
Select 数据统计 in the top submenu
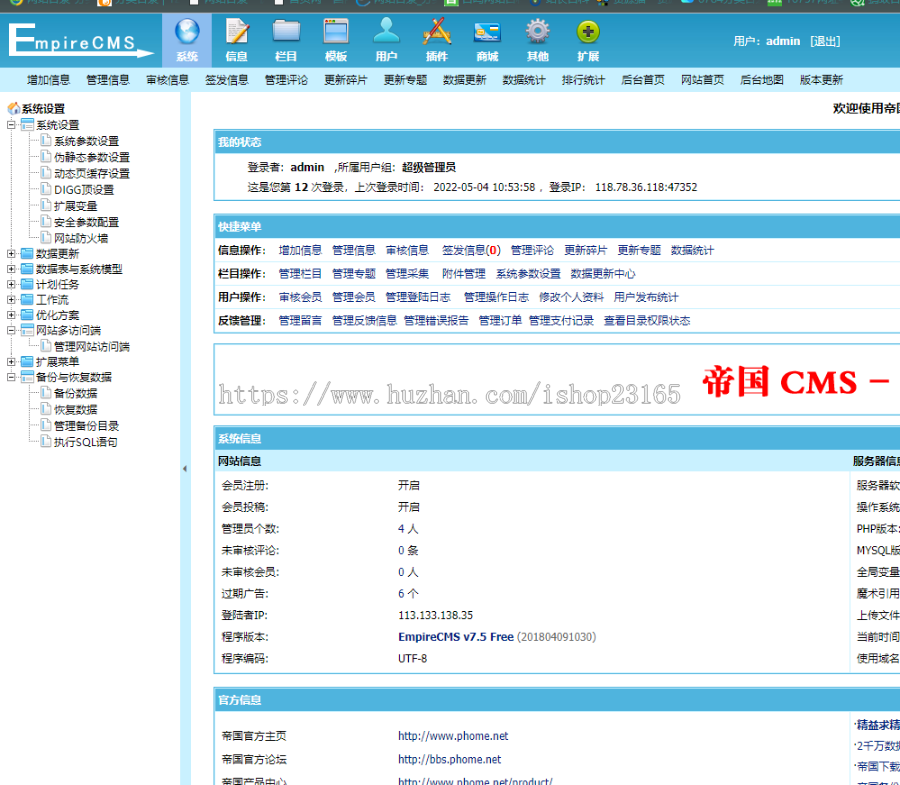coord(524,80)
